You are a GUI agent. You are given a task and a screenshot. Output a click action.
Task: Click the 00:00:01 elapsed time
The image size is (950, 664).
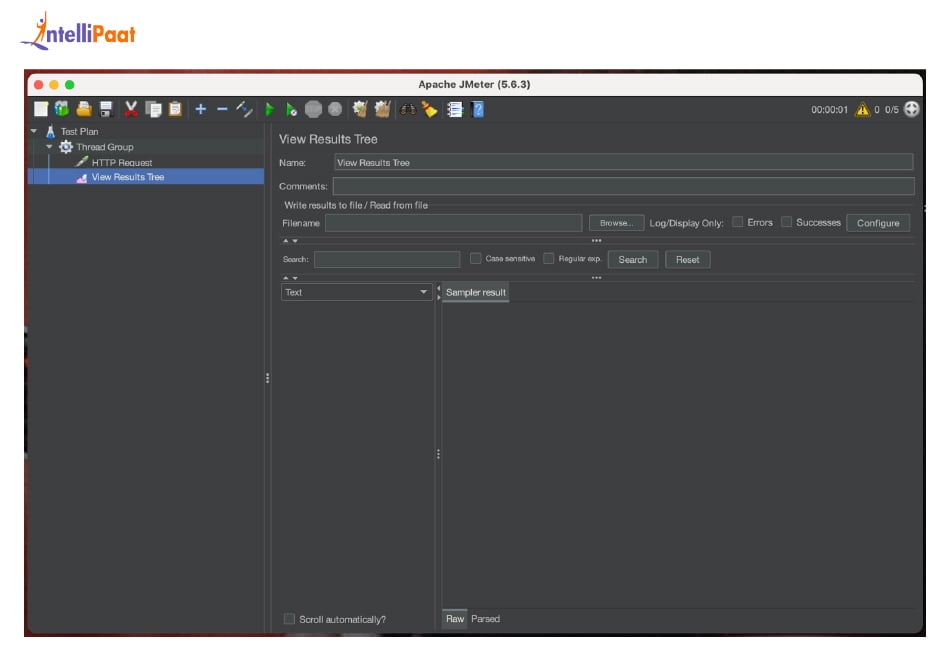tap(829, 110)
